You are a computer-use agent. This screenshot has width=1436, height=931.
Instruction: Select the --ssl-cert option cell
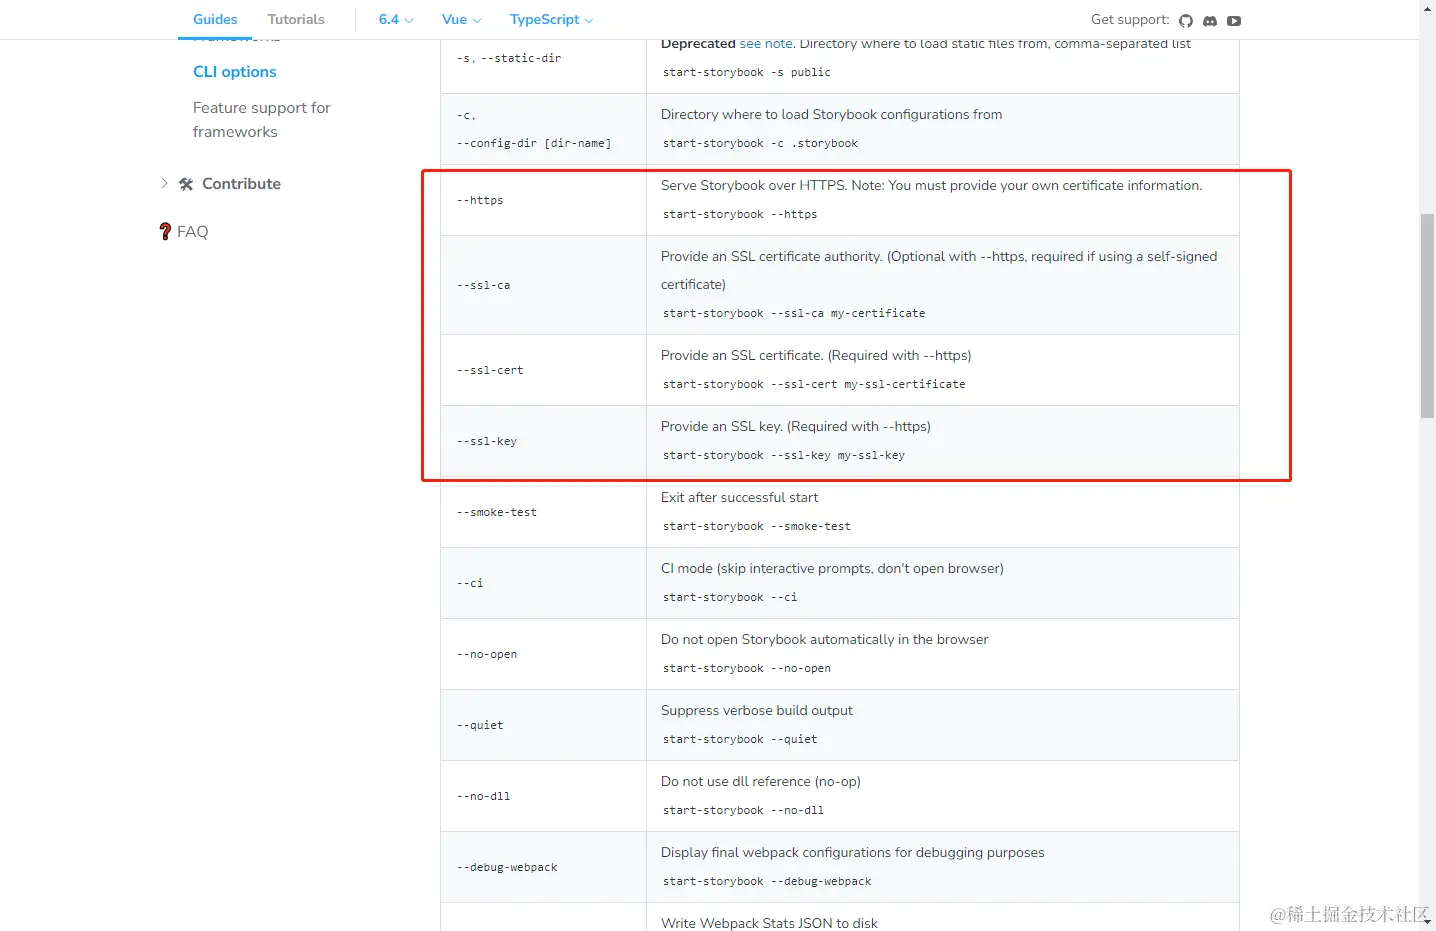[543, 370]
